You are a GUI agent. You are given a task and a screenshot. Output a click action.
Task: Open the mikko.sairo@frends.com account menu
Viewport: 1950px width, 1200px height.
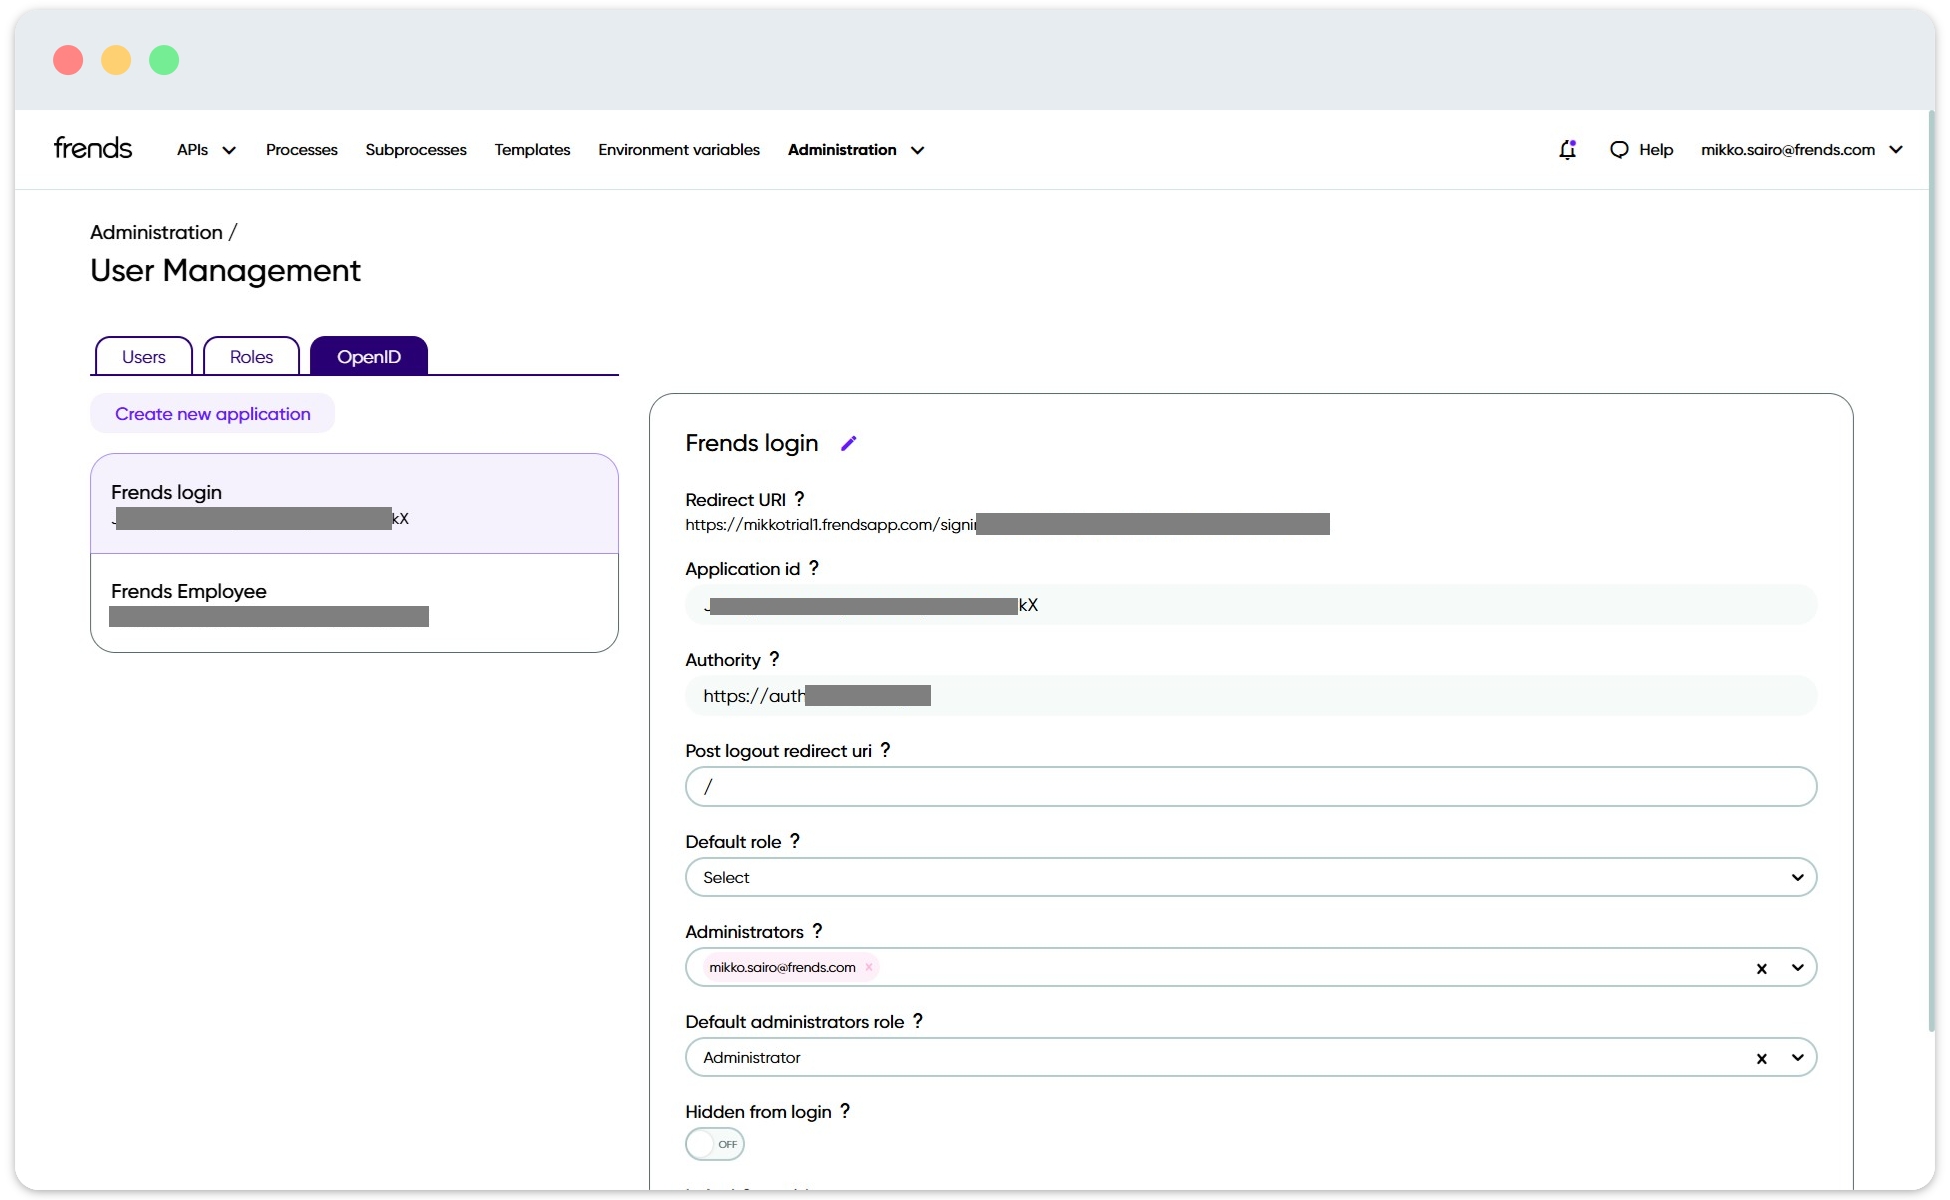click(1800, 149)
